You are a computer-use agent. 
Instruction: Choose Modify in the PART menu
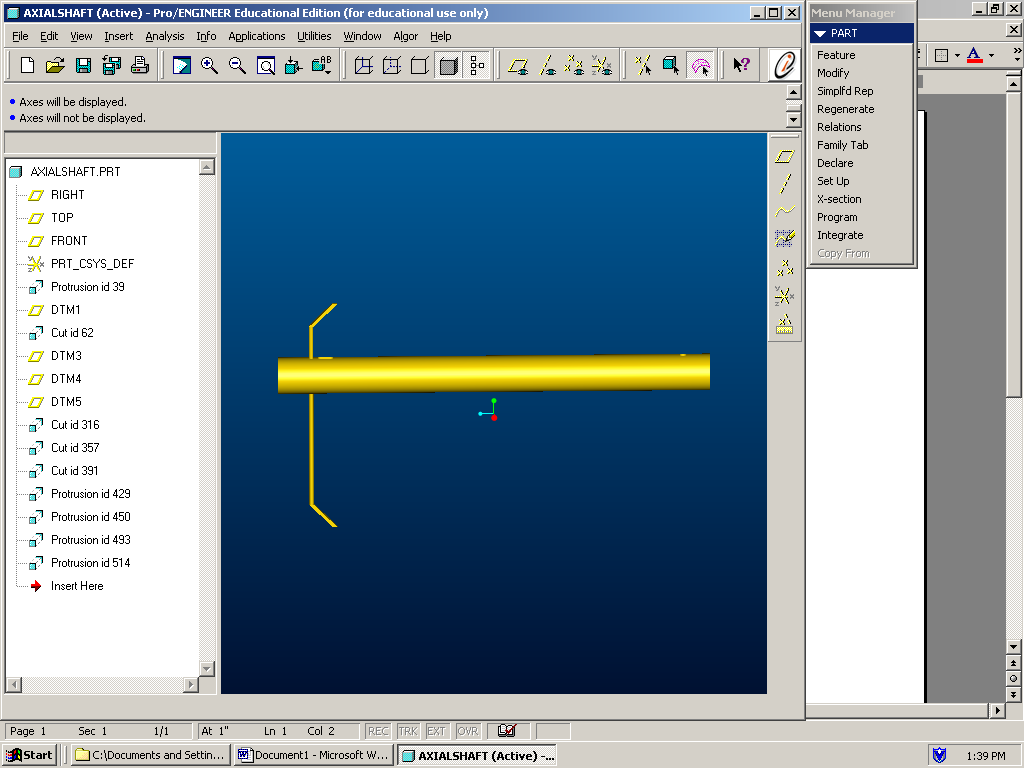pos(833,73)
